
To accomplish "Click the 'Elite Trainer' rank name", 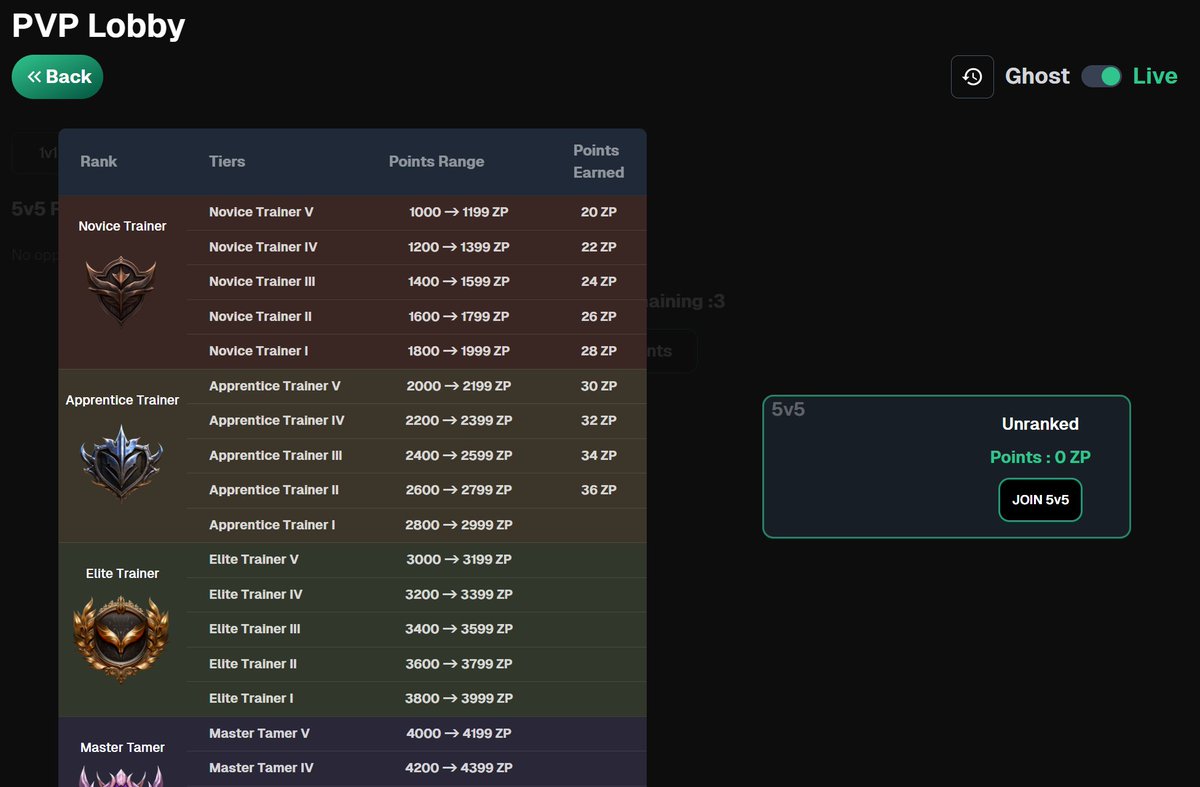I will pos(122,574).
